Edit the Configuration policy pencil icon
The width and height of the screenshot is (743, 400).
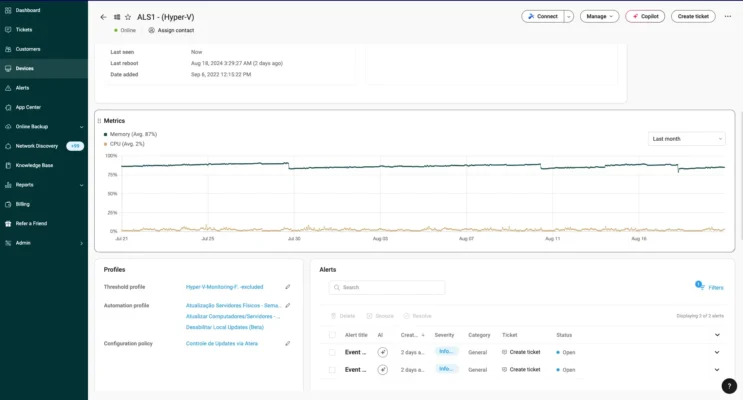pos(288,343)
